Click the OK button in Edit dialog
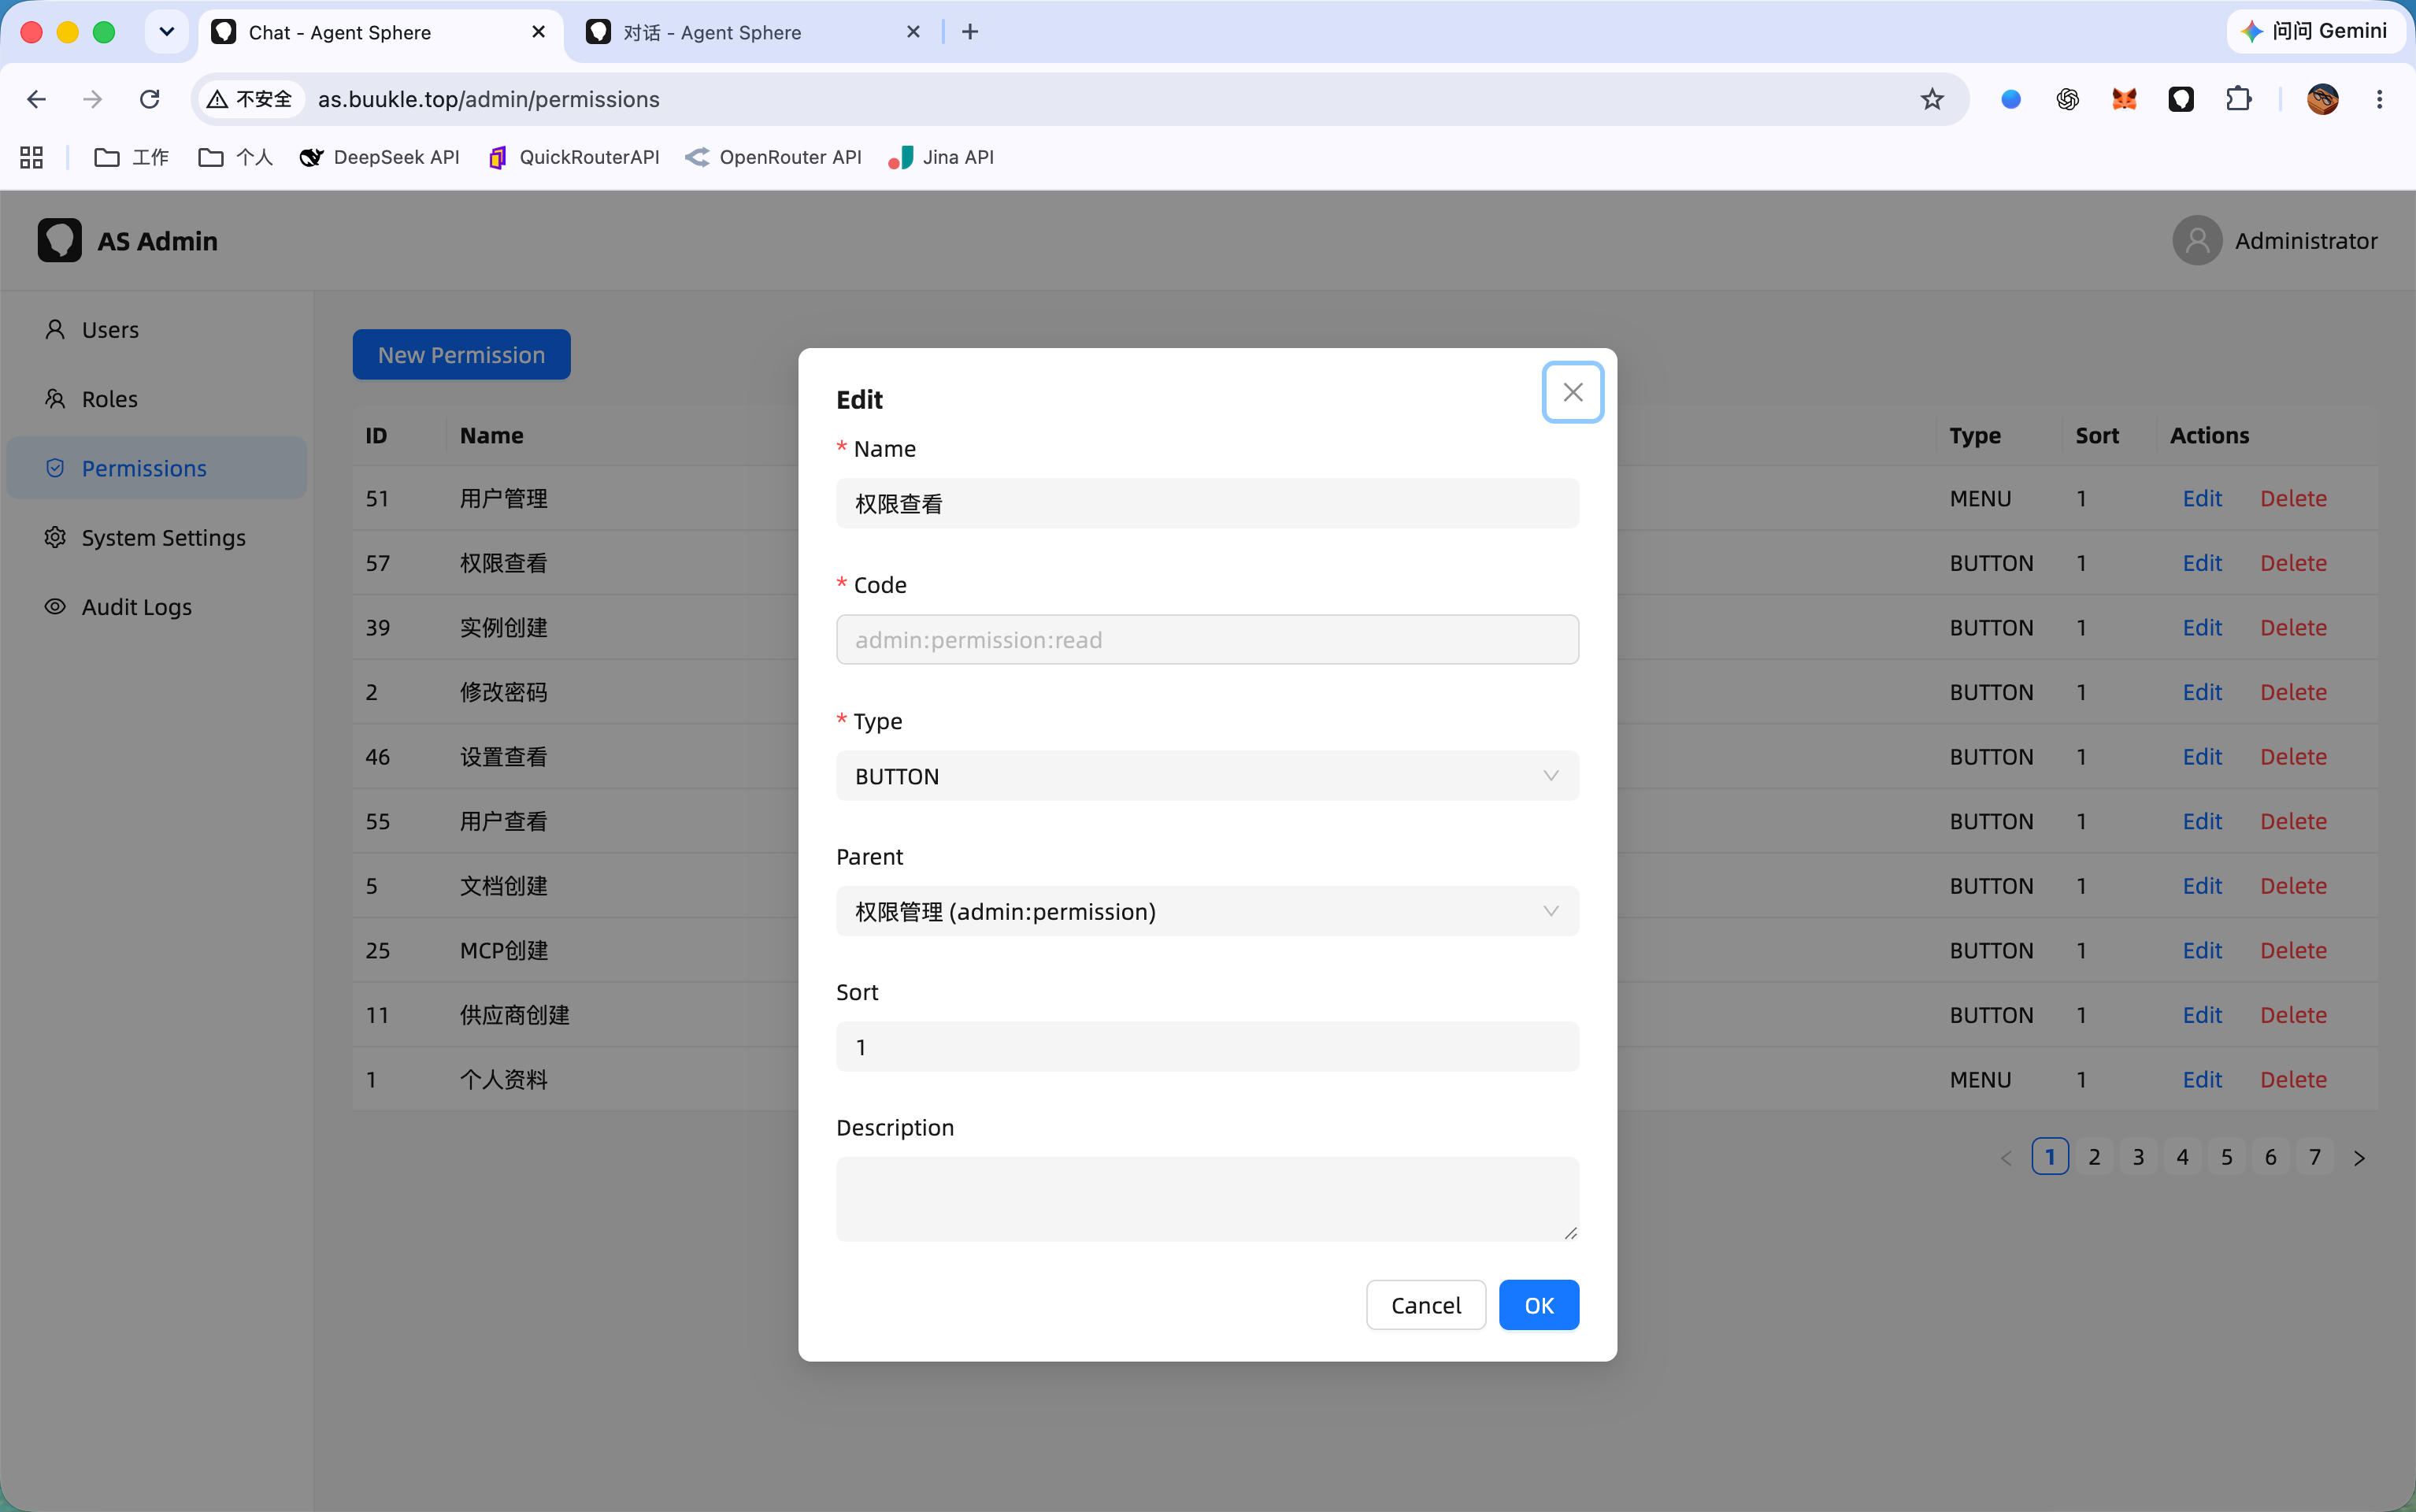Screen dimensions: 2416x1512 [x=1538, y=1305]
